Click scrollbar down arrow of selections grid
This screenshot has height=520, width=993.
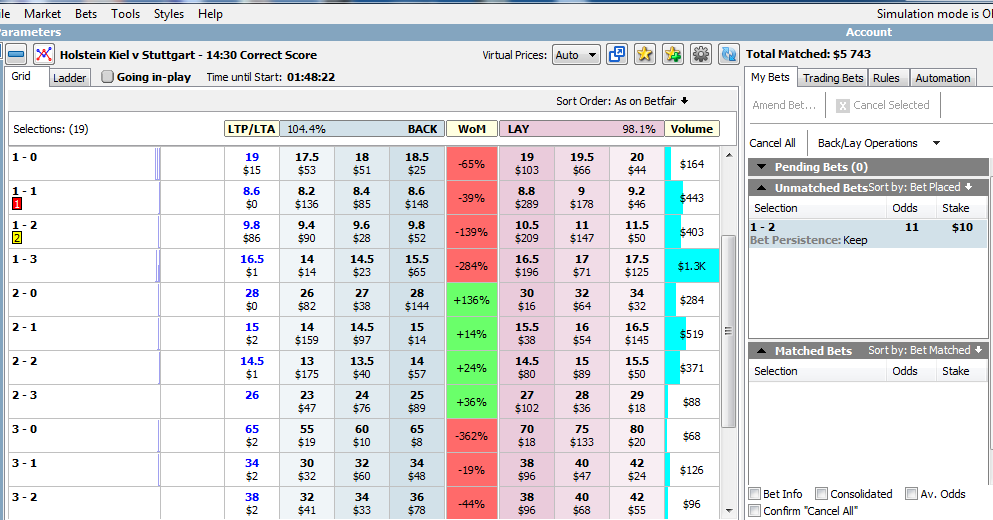pos(728,510)
